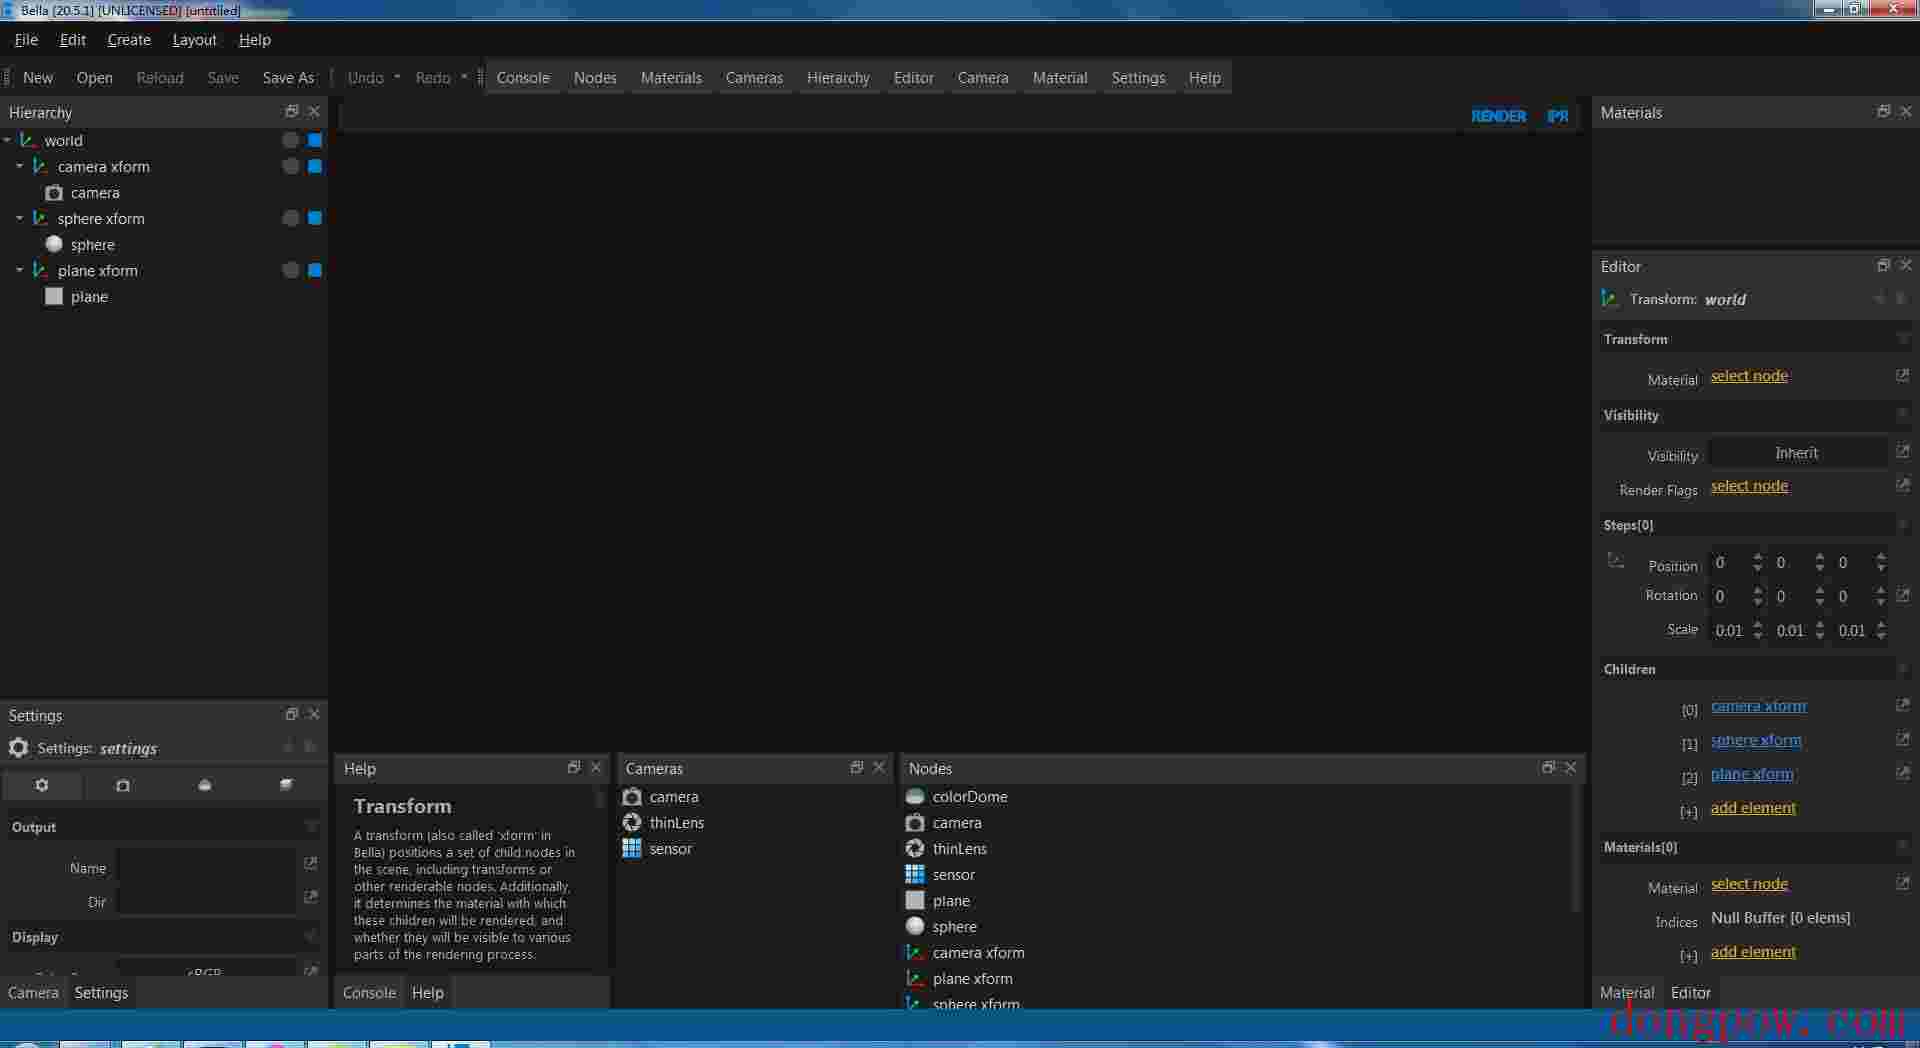The width and height of the screenshot is (1920, 1048).
Task: Float the Hierarchy panel via undock icon
Action: [291, 111]
